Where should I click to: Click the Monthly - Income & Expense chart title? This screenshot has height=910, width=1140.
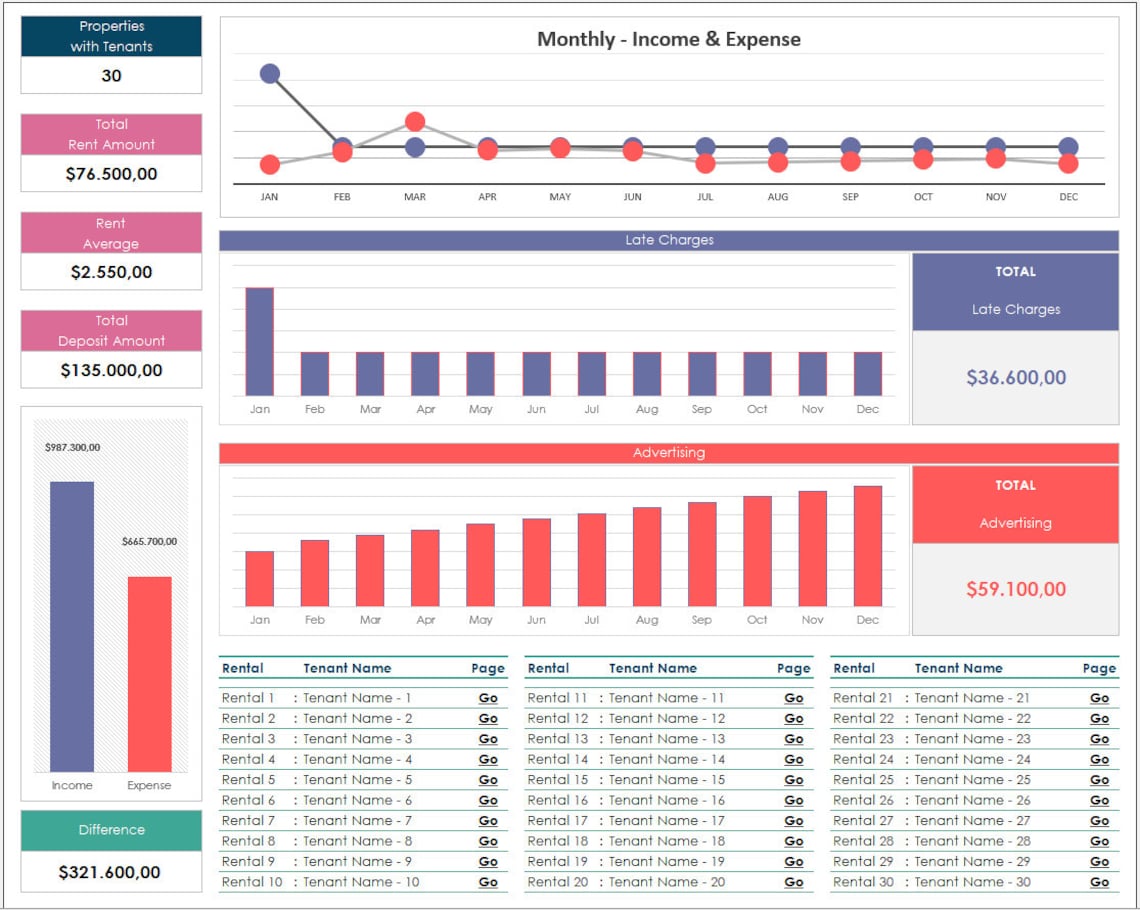668,39
